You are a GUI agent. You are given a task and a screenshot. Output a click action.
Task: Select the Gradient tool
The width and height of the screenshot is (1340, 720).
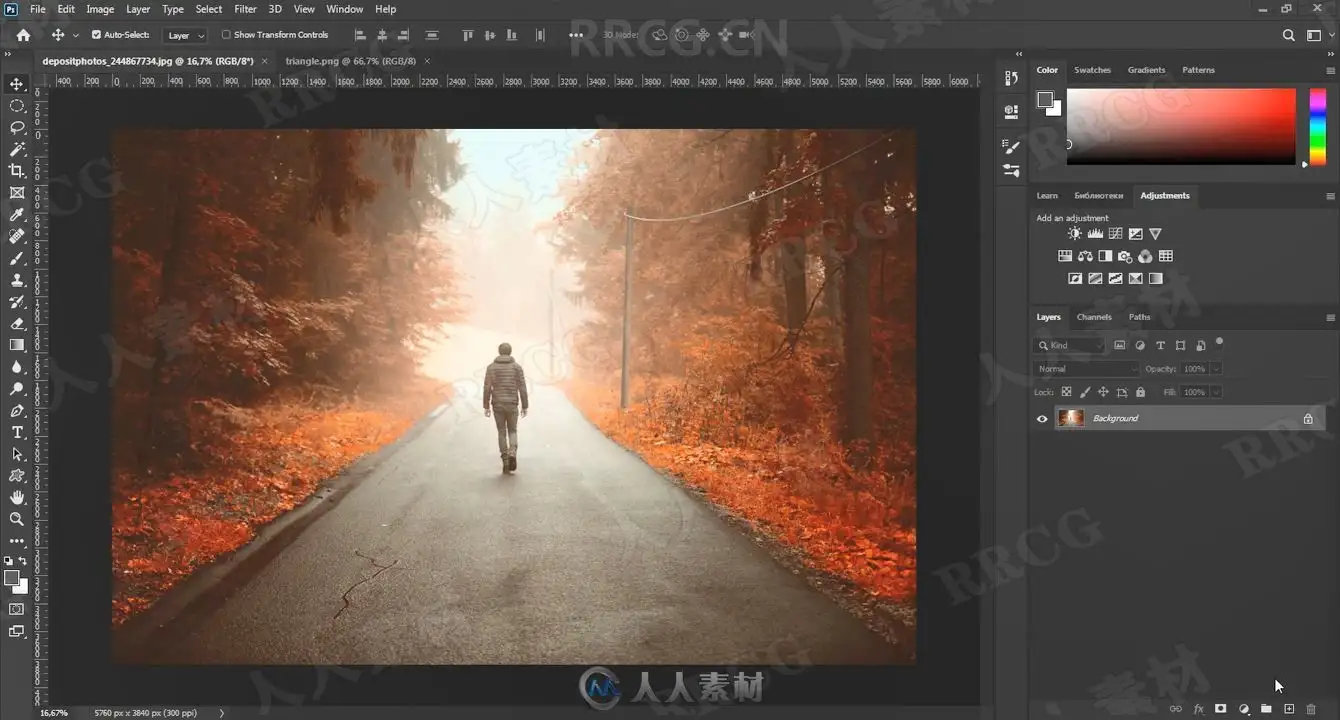click(x=17, y=345)
